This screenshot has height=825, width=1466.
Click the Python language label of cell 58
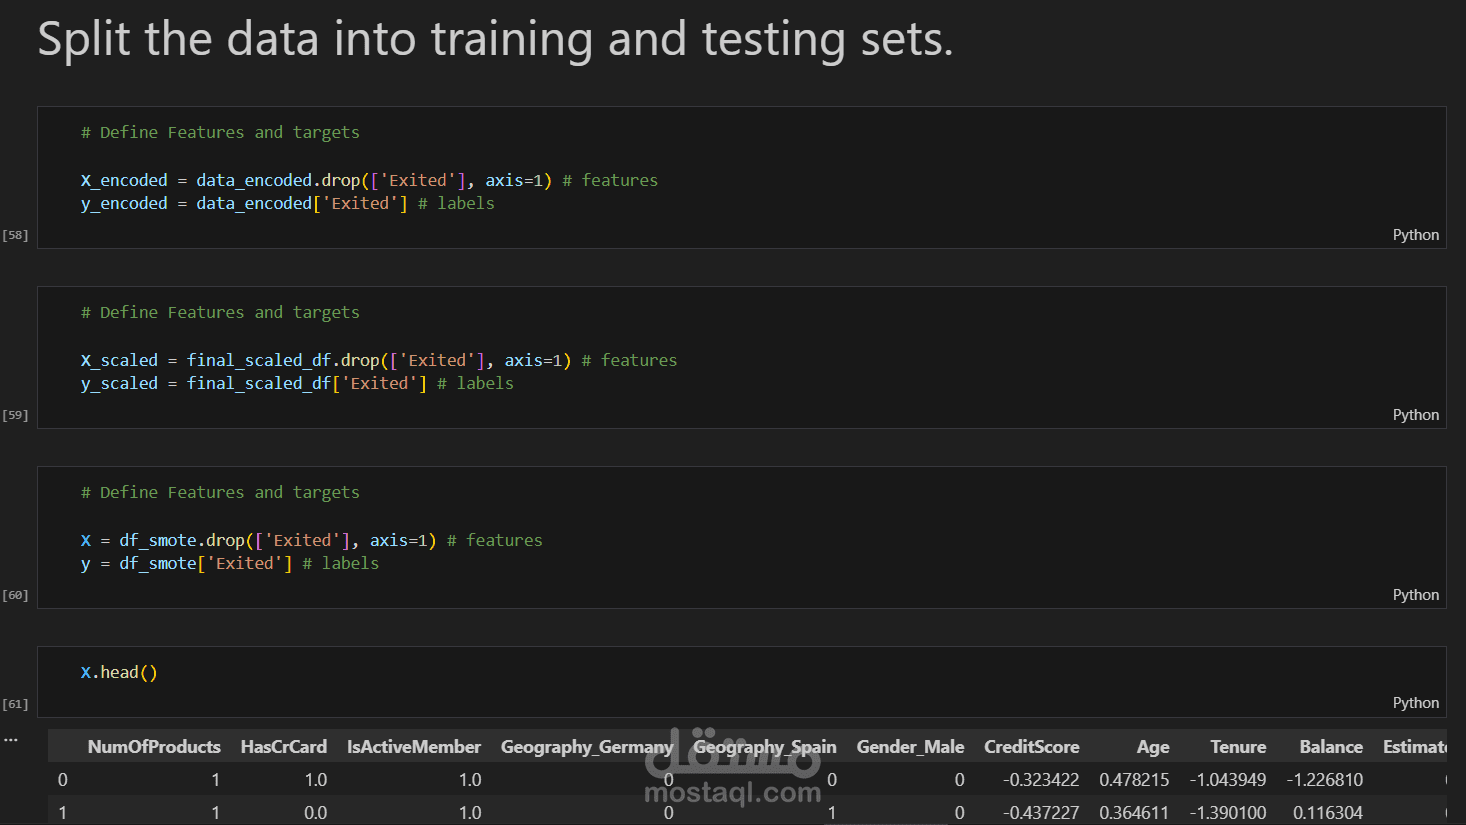(1415, 235)
